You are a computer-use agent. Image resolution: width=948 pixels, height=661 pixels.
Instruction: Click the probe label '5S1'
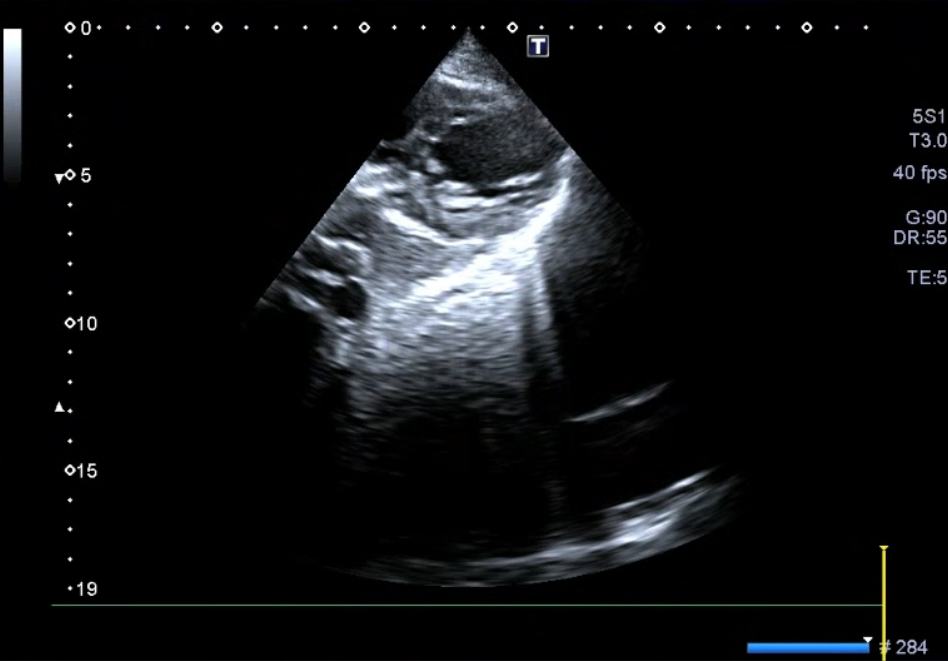[929, 116]
